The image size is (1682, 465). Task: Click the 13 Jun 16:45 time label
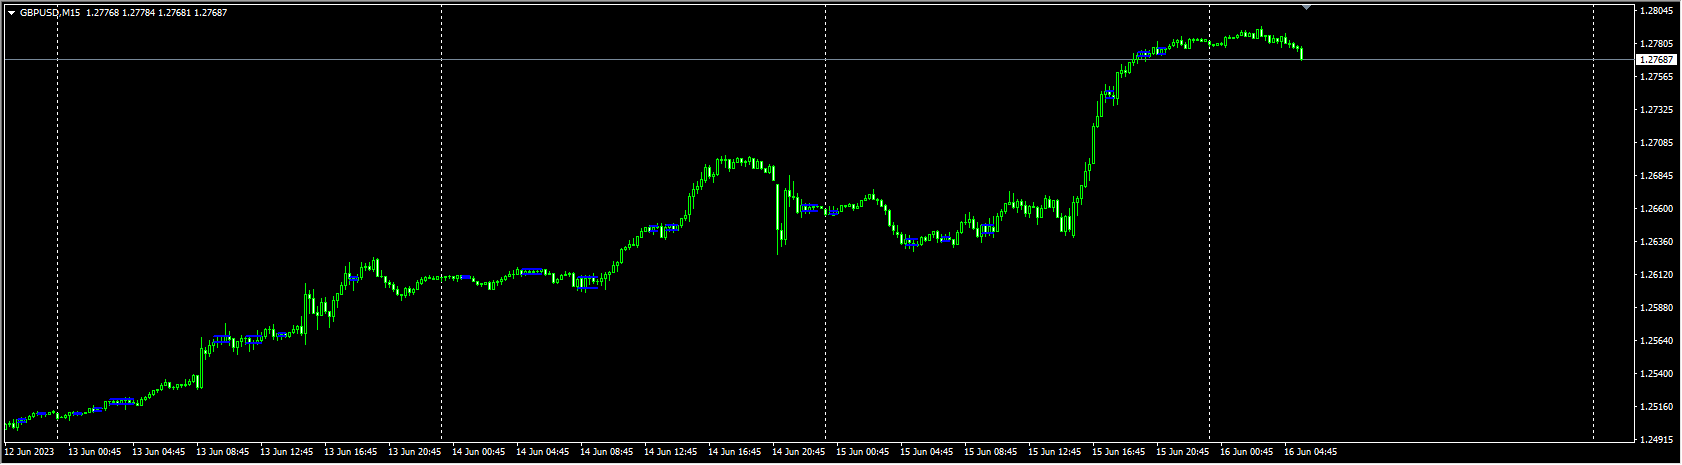(x=351, y=452)
